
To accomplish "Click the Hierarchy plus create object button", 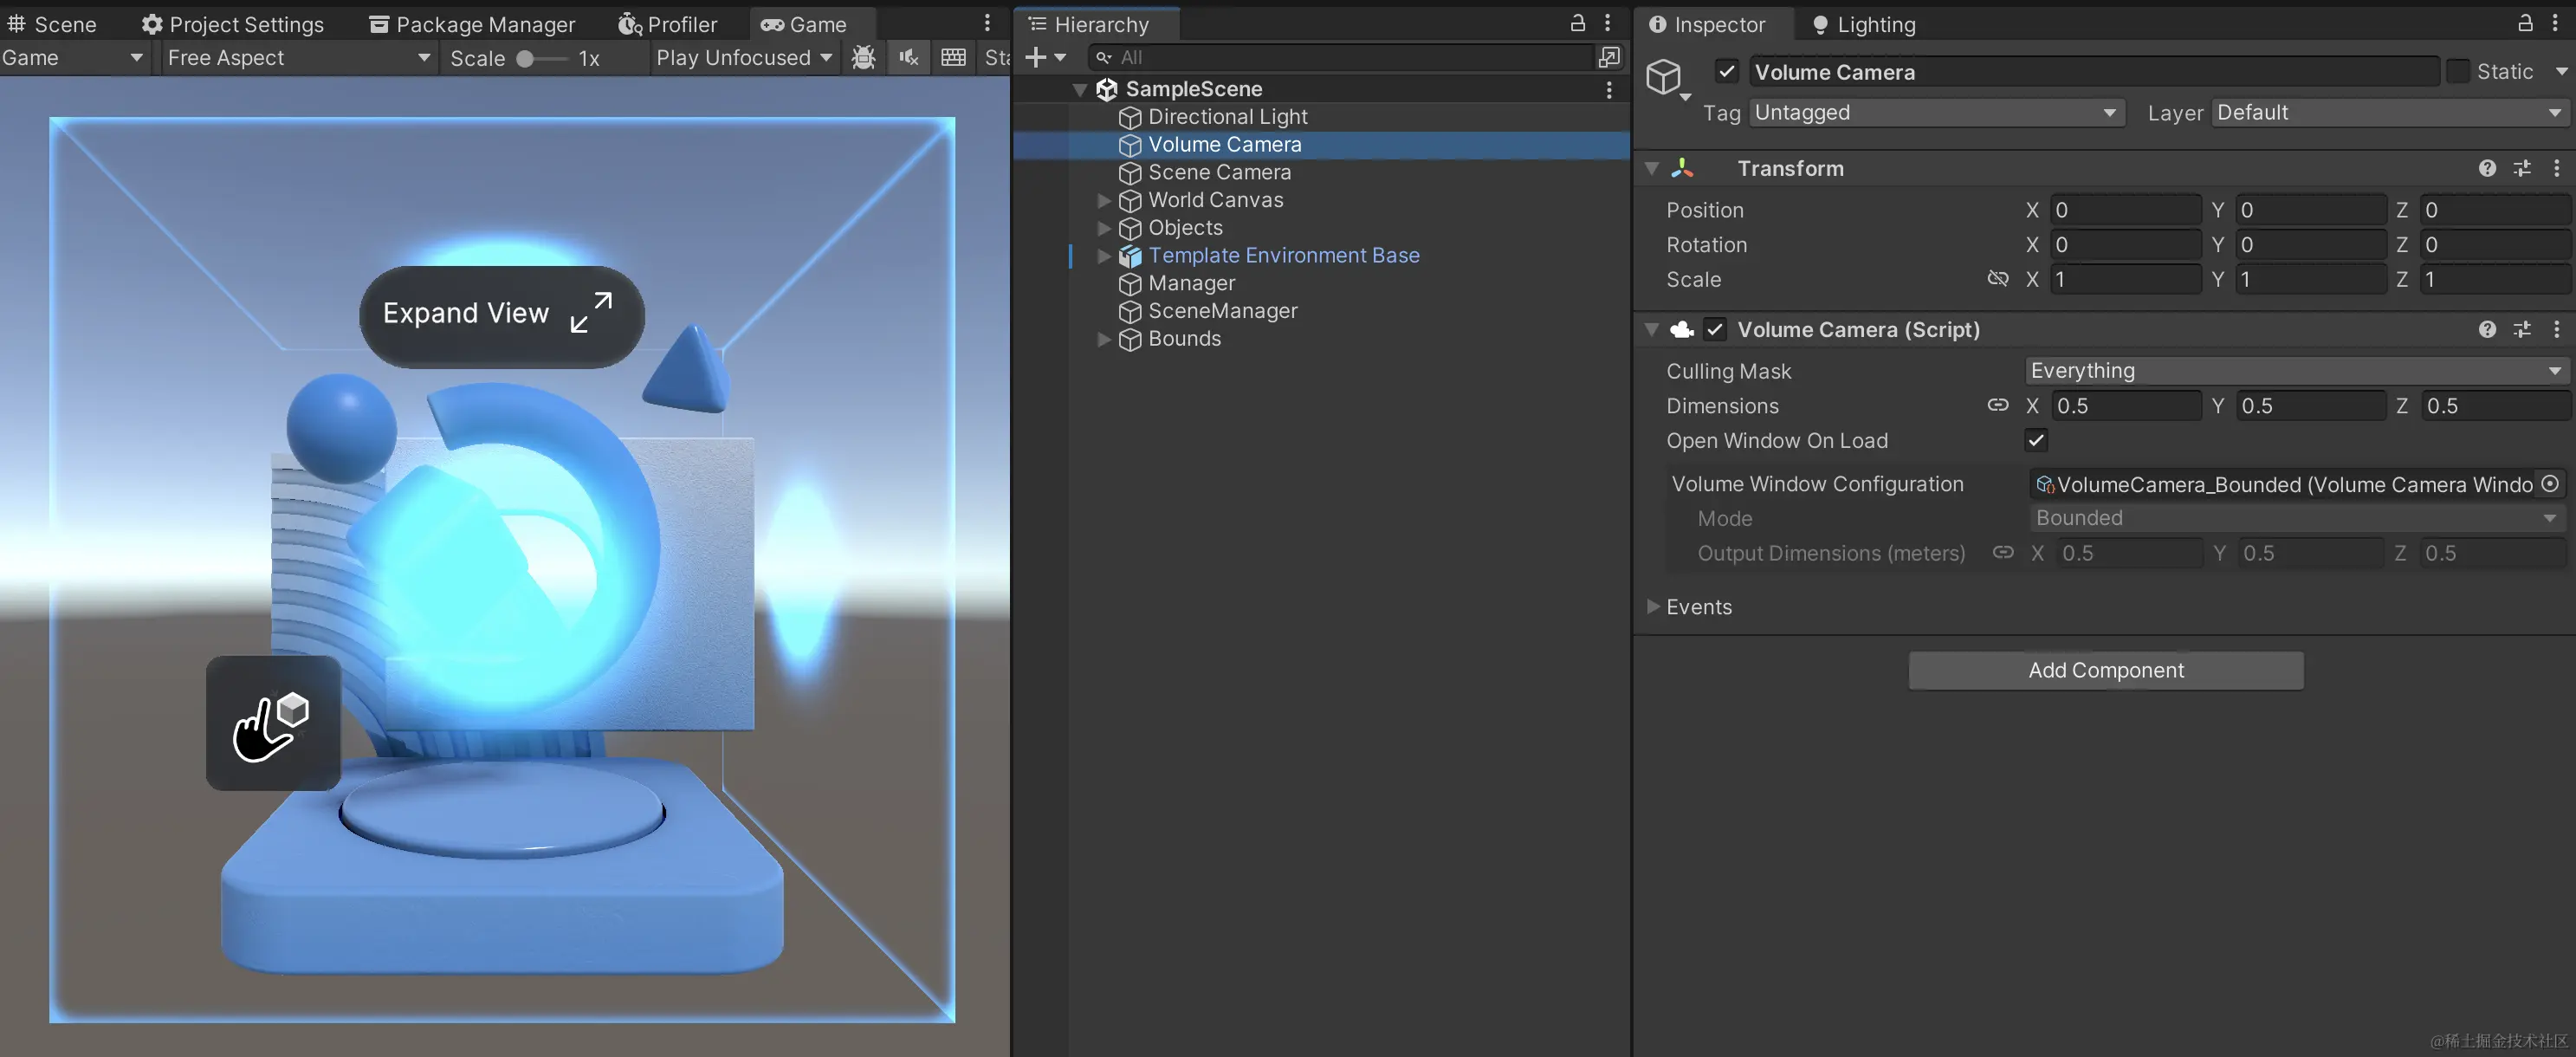I will tap(1037, 57).
